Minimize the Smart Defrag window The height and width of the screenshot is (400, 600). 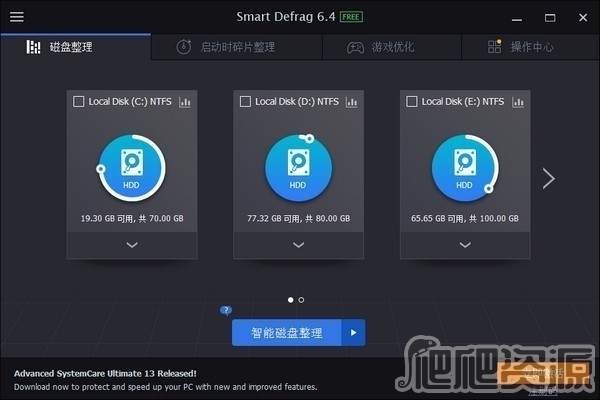pos(517,18)
